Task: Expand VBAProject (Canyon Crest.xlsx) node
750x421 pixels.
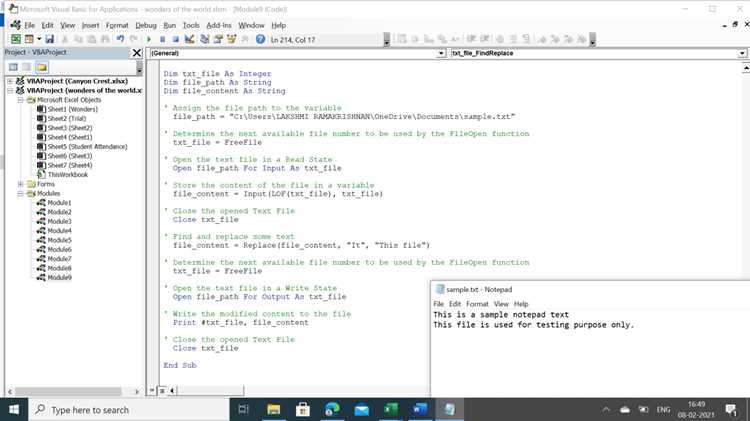Action: [x=10, y=81]
